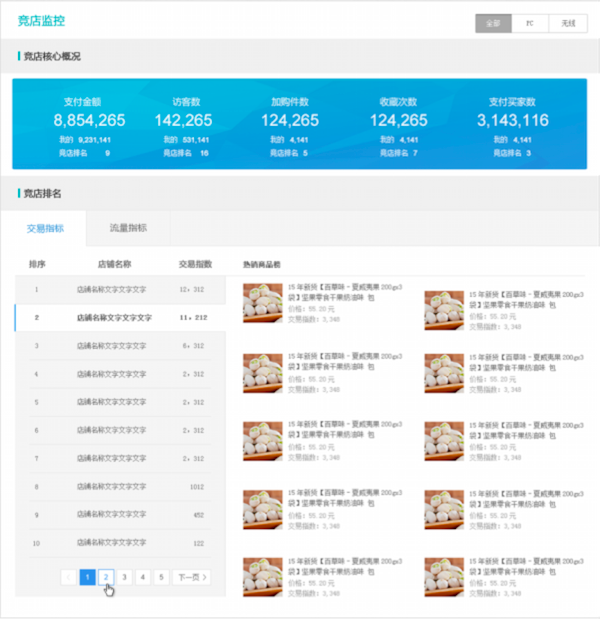Select rank 10 store row with 122
This screenshot has width=600, height=619.
(120, 543)
